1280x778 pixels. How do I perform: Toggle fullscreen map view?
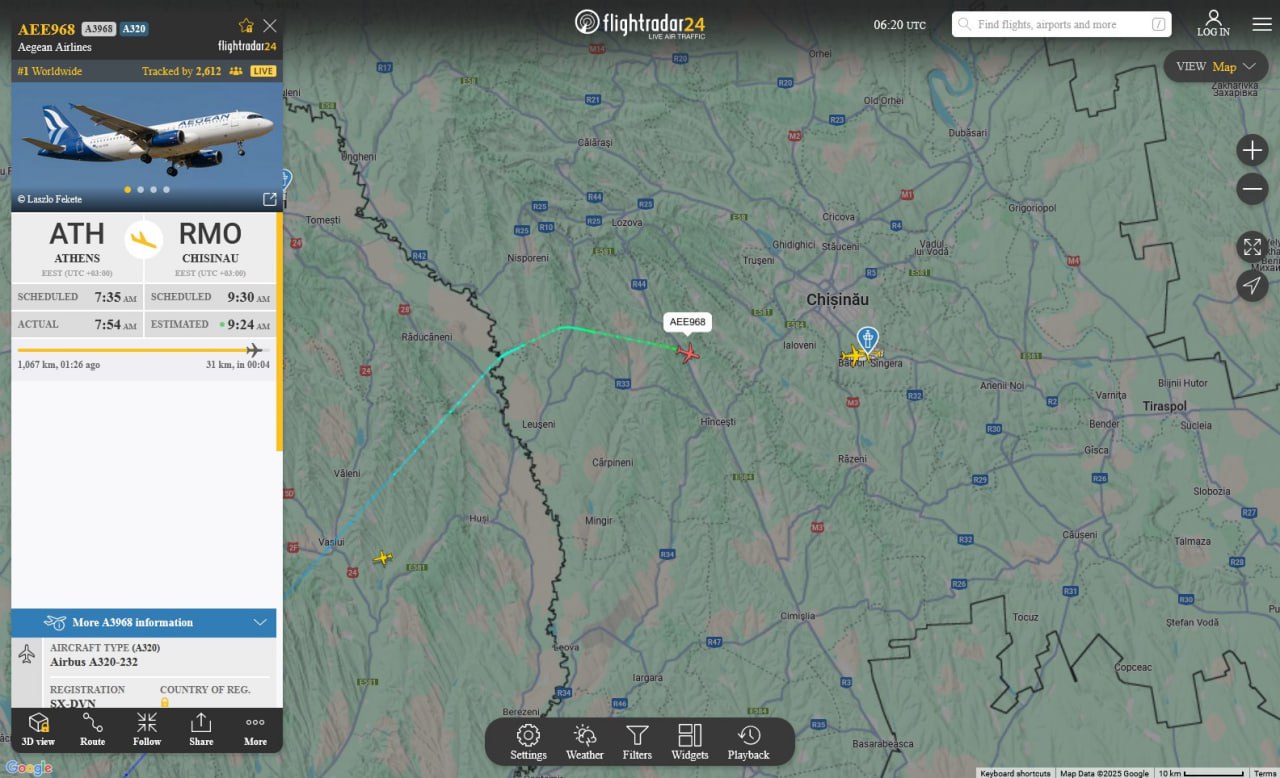click(1252, 247)
